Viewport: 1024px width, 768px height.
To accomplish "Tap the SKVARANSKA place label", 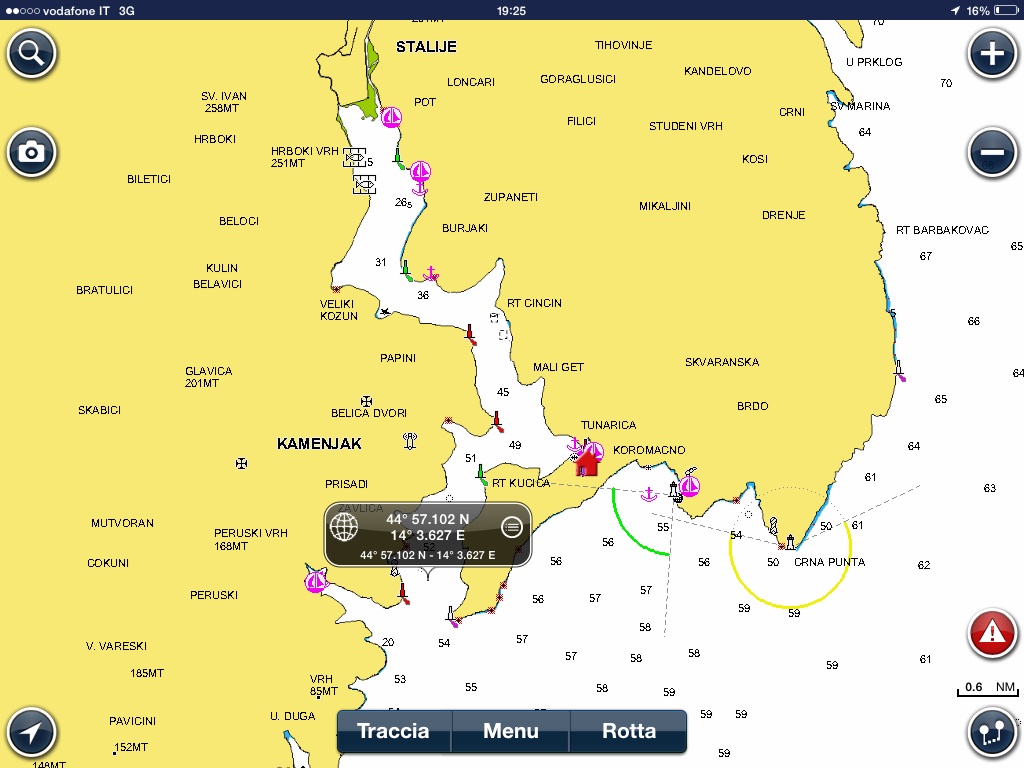I will [x=722, y=362].
